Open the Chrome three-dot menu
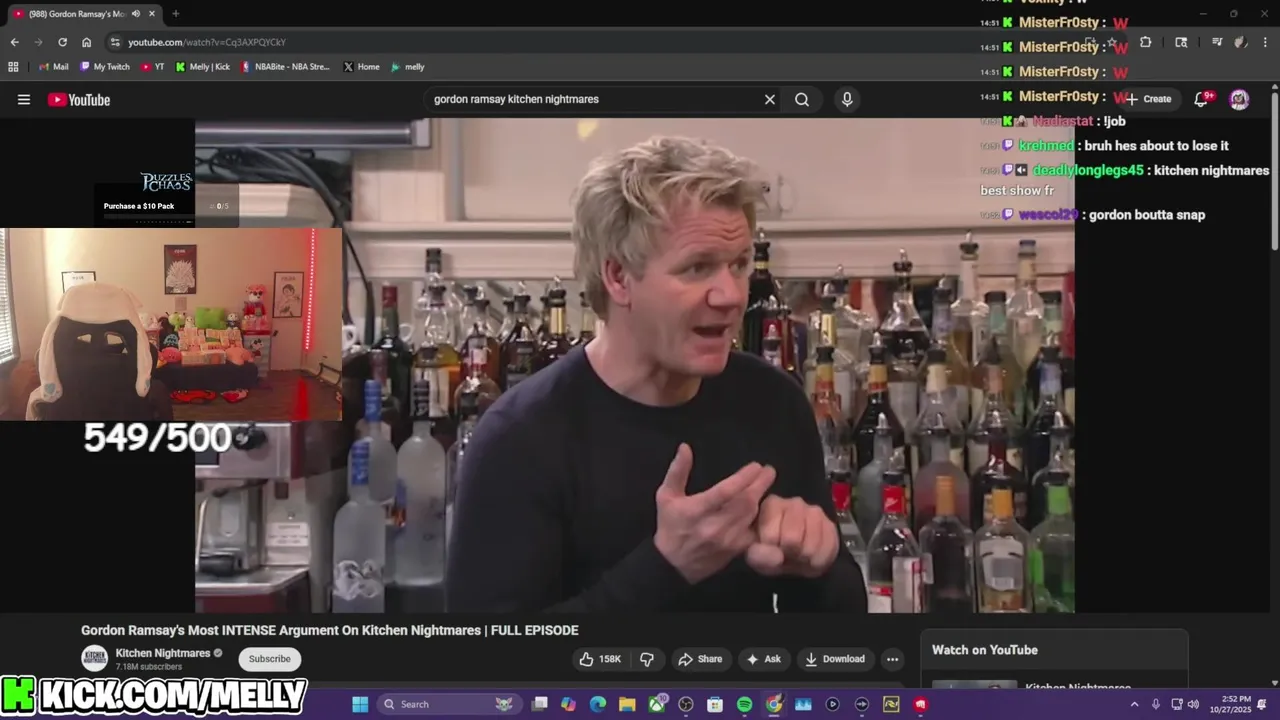 [x=1266, y=42]
